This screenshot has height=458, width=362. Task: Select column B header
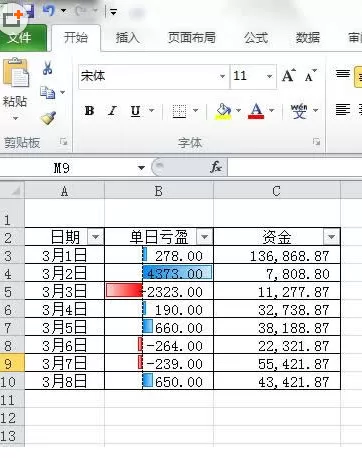coord(159,191)
